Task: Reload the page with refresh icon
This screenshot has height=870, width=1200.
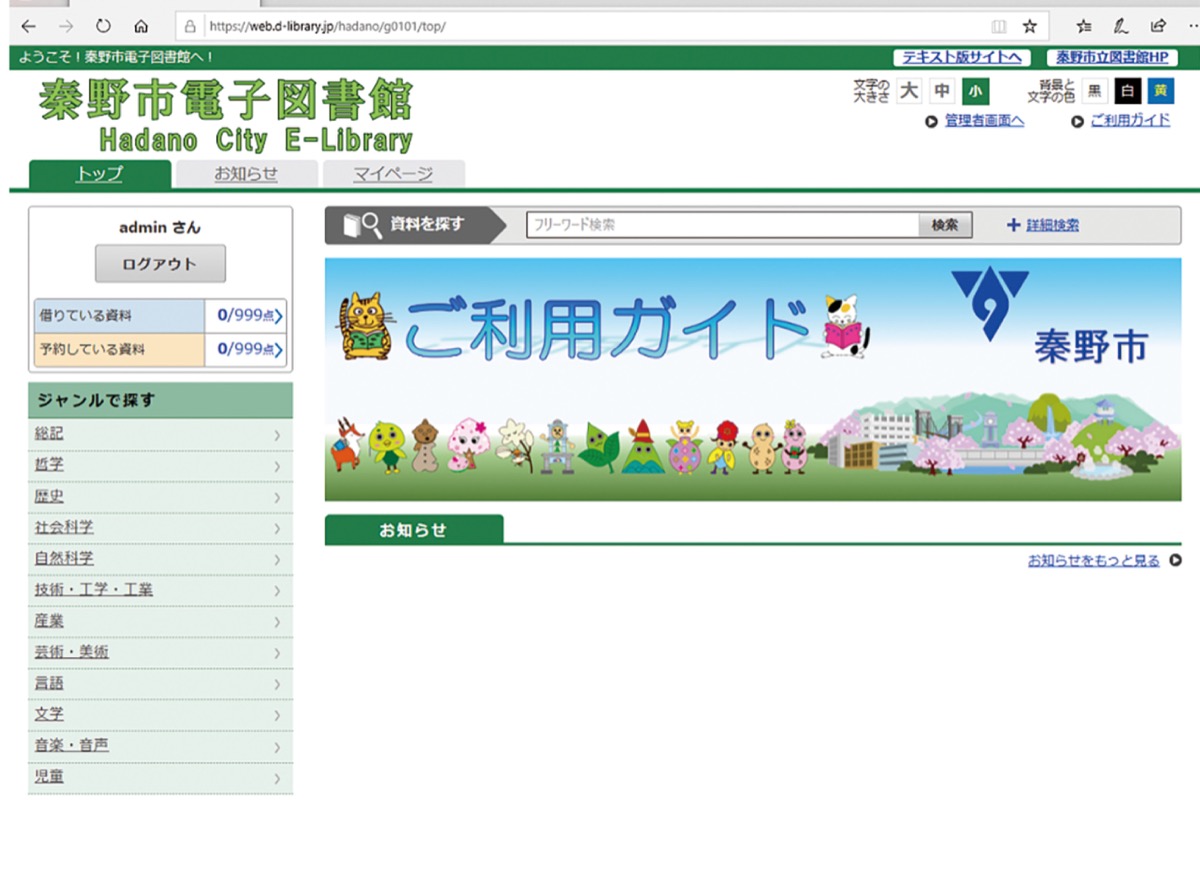Action: point(103,26)
